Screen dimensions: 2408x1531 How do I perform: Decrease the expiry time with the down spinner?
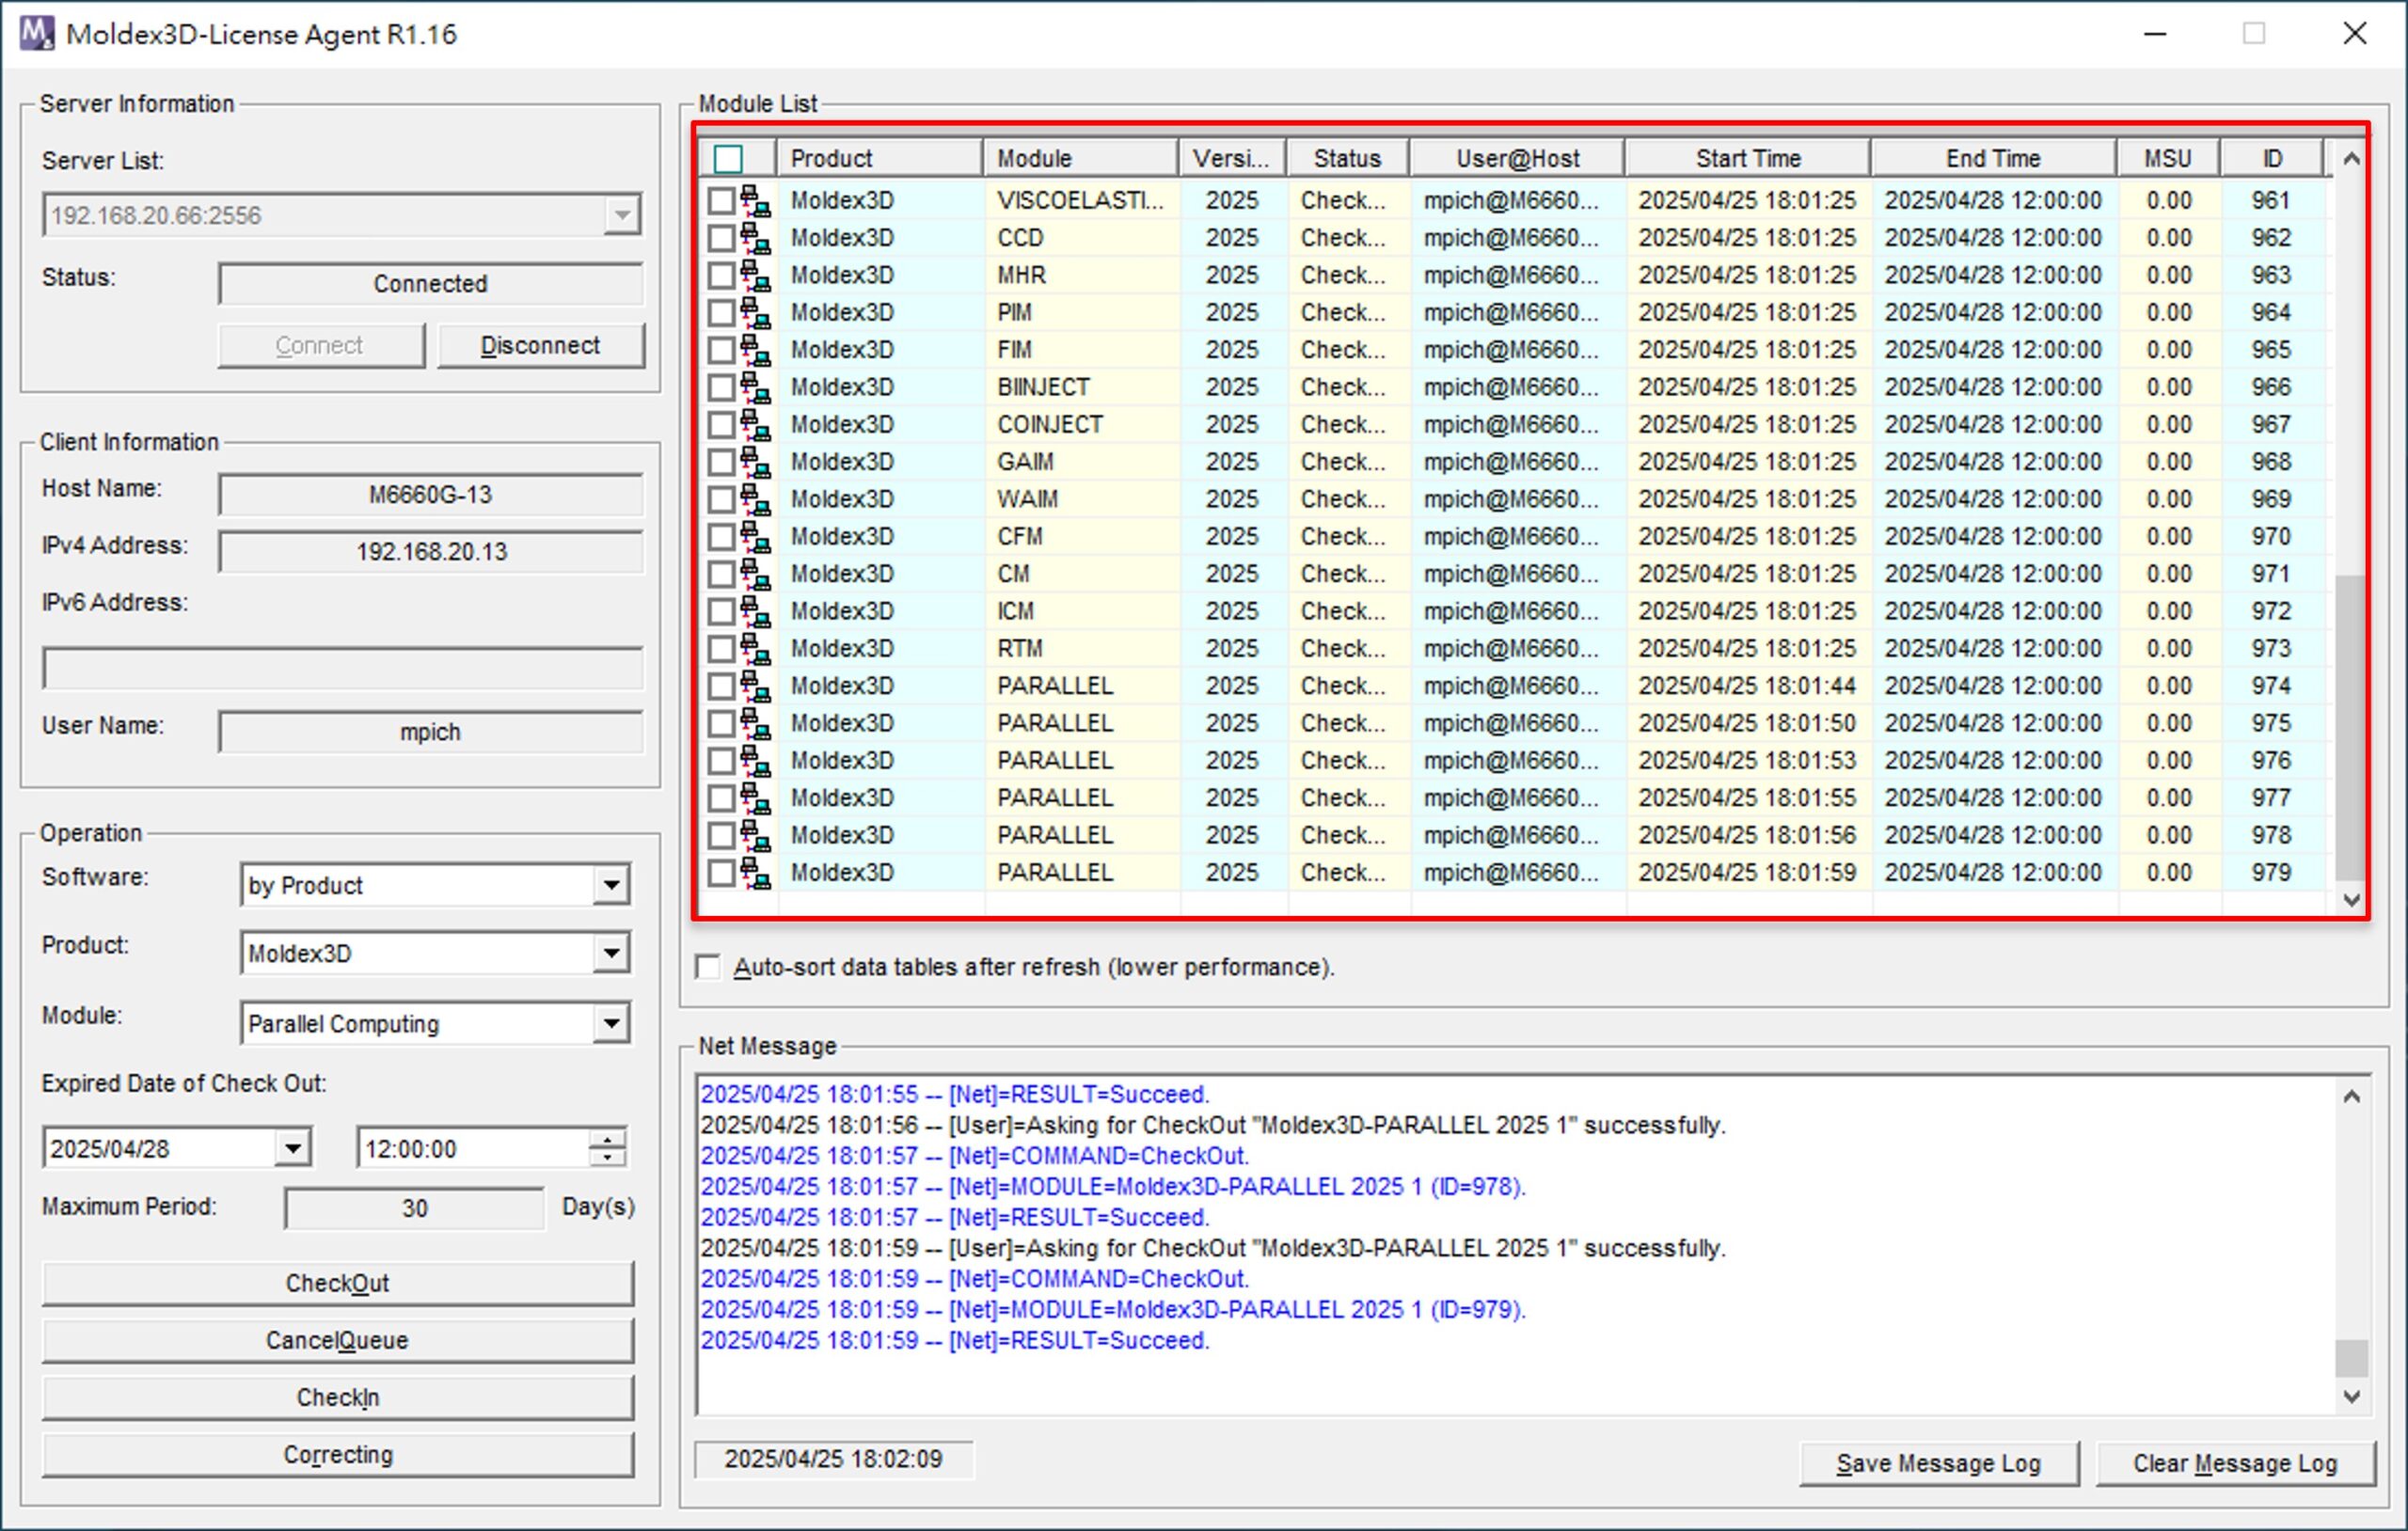pos(607,1157)
